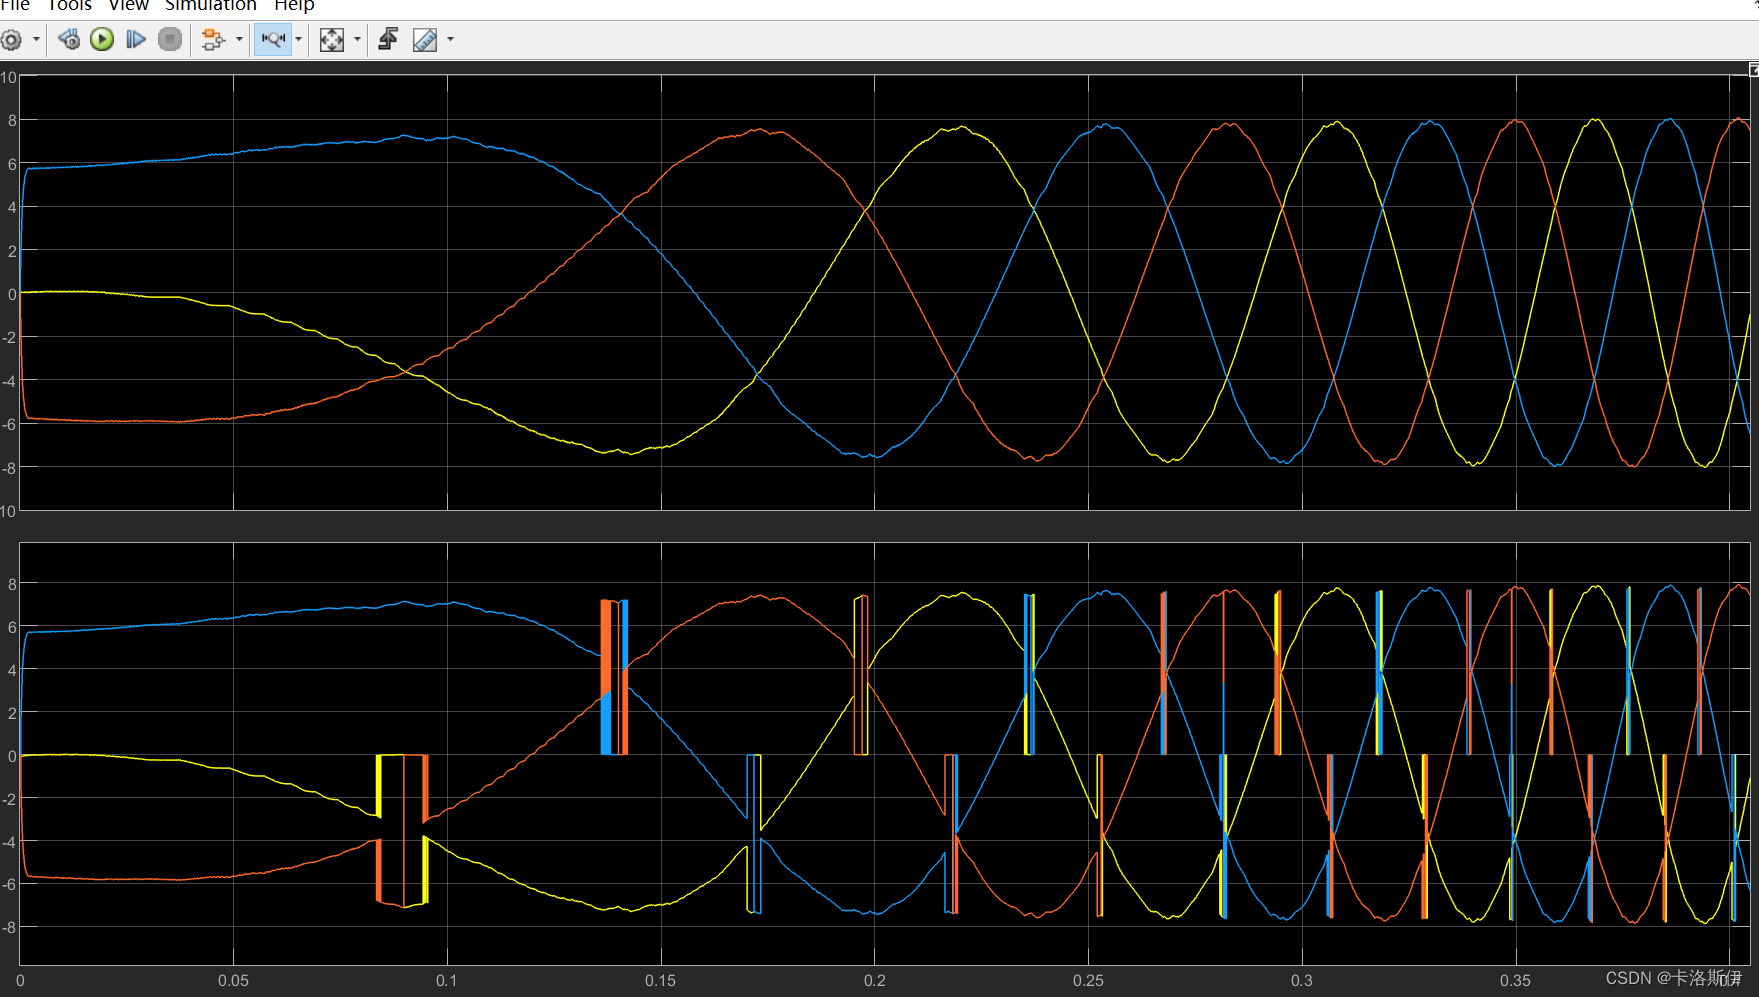Click the step back button
This screenshot has height=997, width=1759.
click(69, 40)
